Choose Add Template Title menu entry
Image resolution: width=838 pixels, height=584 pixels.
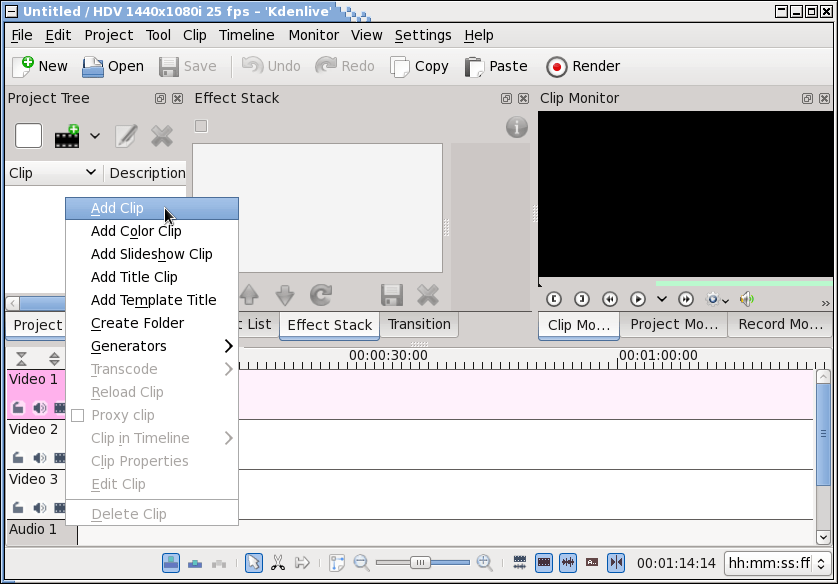(x=152, y=300)
